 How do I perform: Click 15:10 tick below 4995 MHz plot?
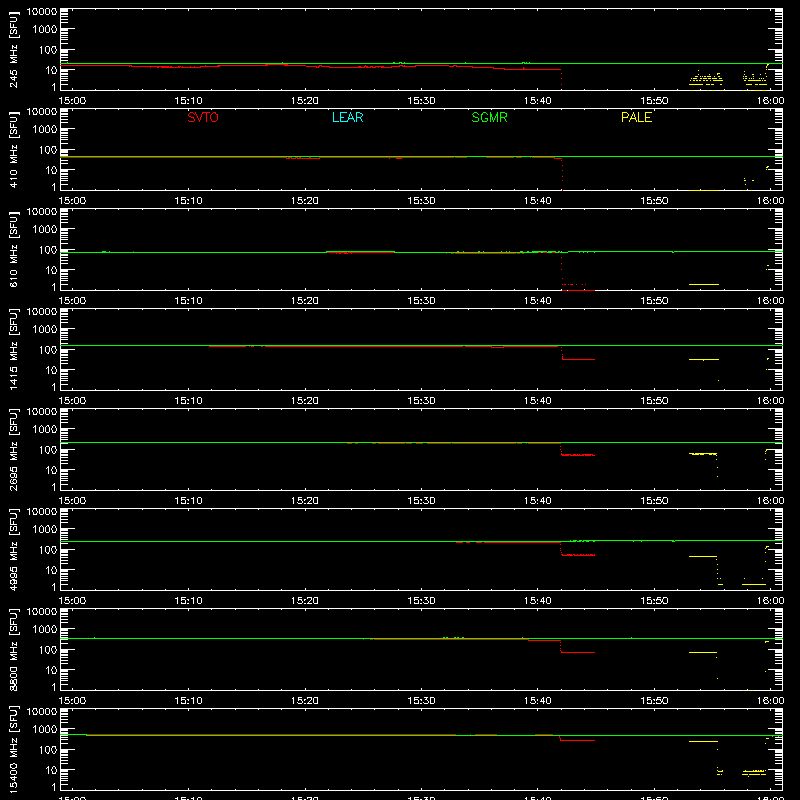(188, 601)
